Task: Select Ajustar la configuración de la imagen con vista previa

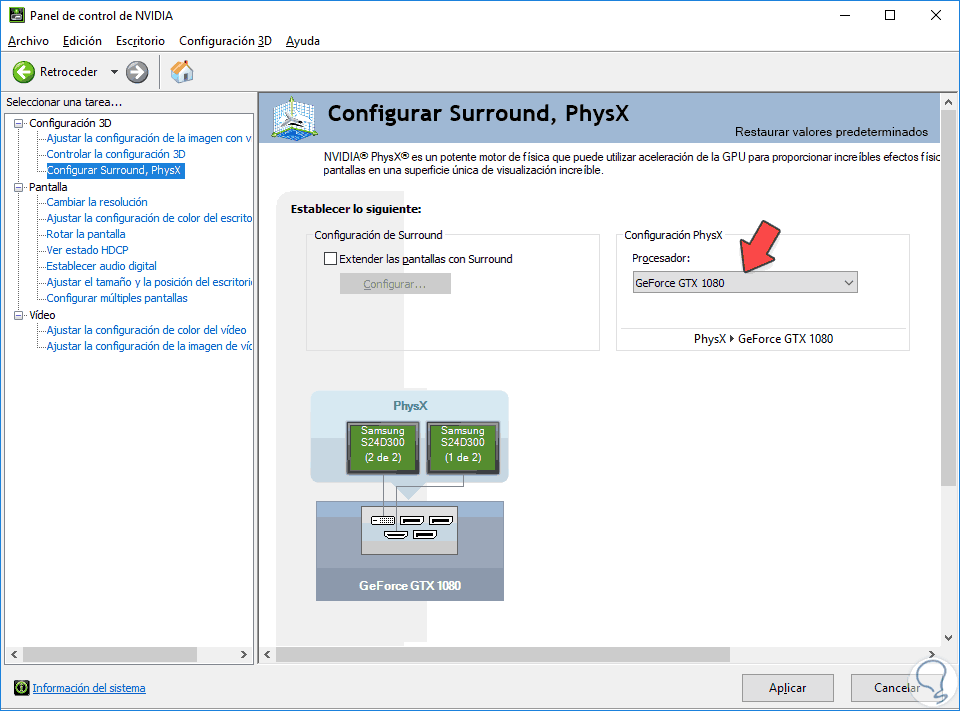Action: [x=149, y=138]
